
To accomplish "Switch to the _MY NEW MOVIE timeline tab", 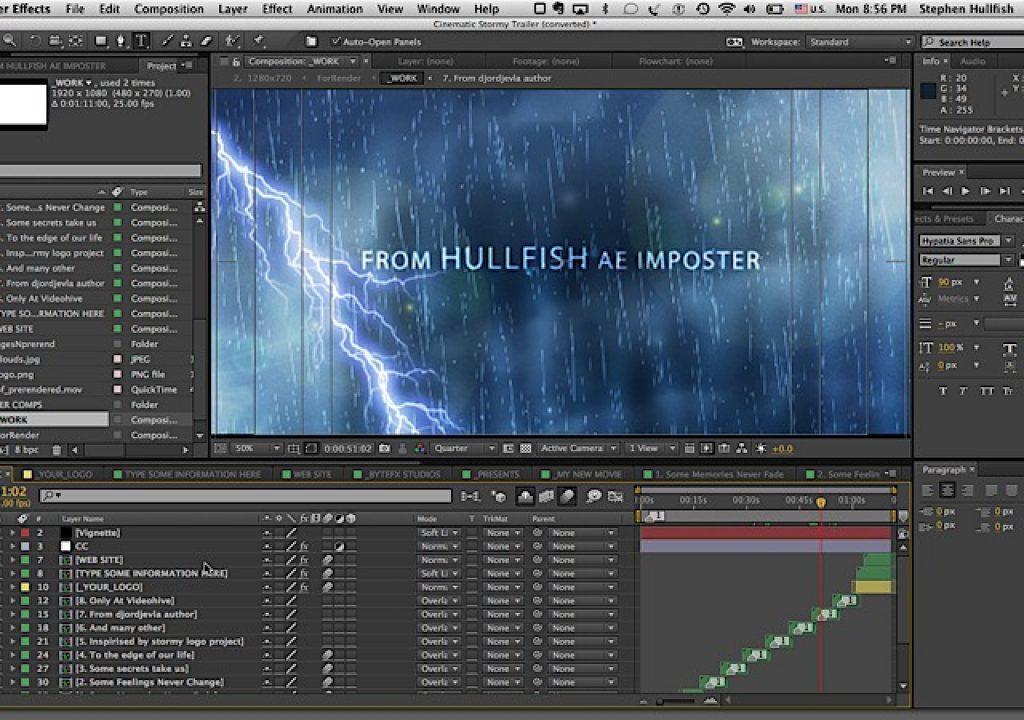I will 581,474.
